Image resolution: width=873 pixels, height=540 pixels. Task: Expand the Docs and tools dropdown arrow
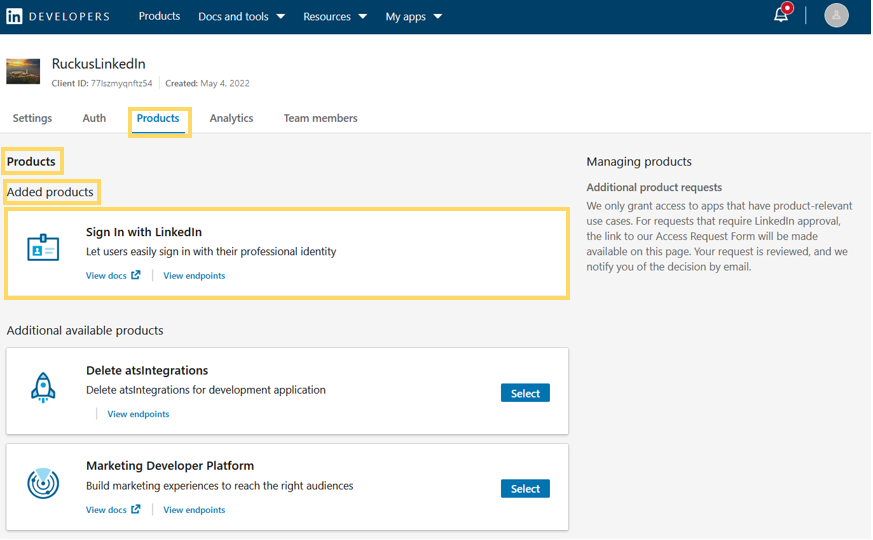click(281, 17)
